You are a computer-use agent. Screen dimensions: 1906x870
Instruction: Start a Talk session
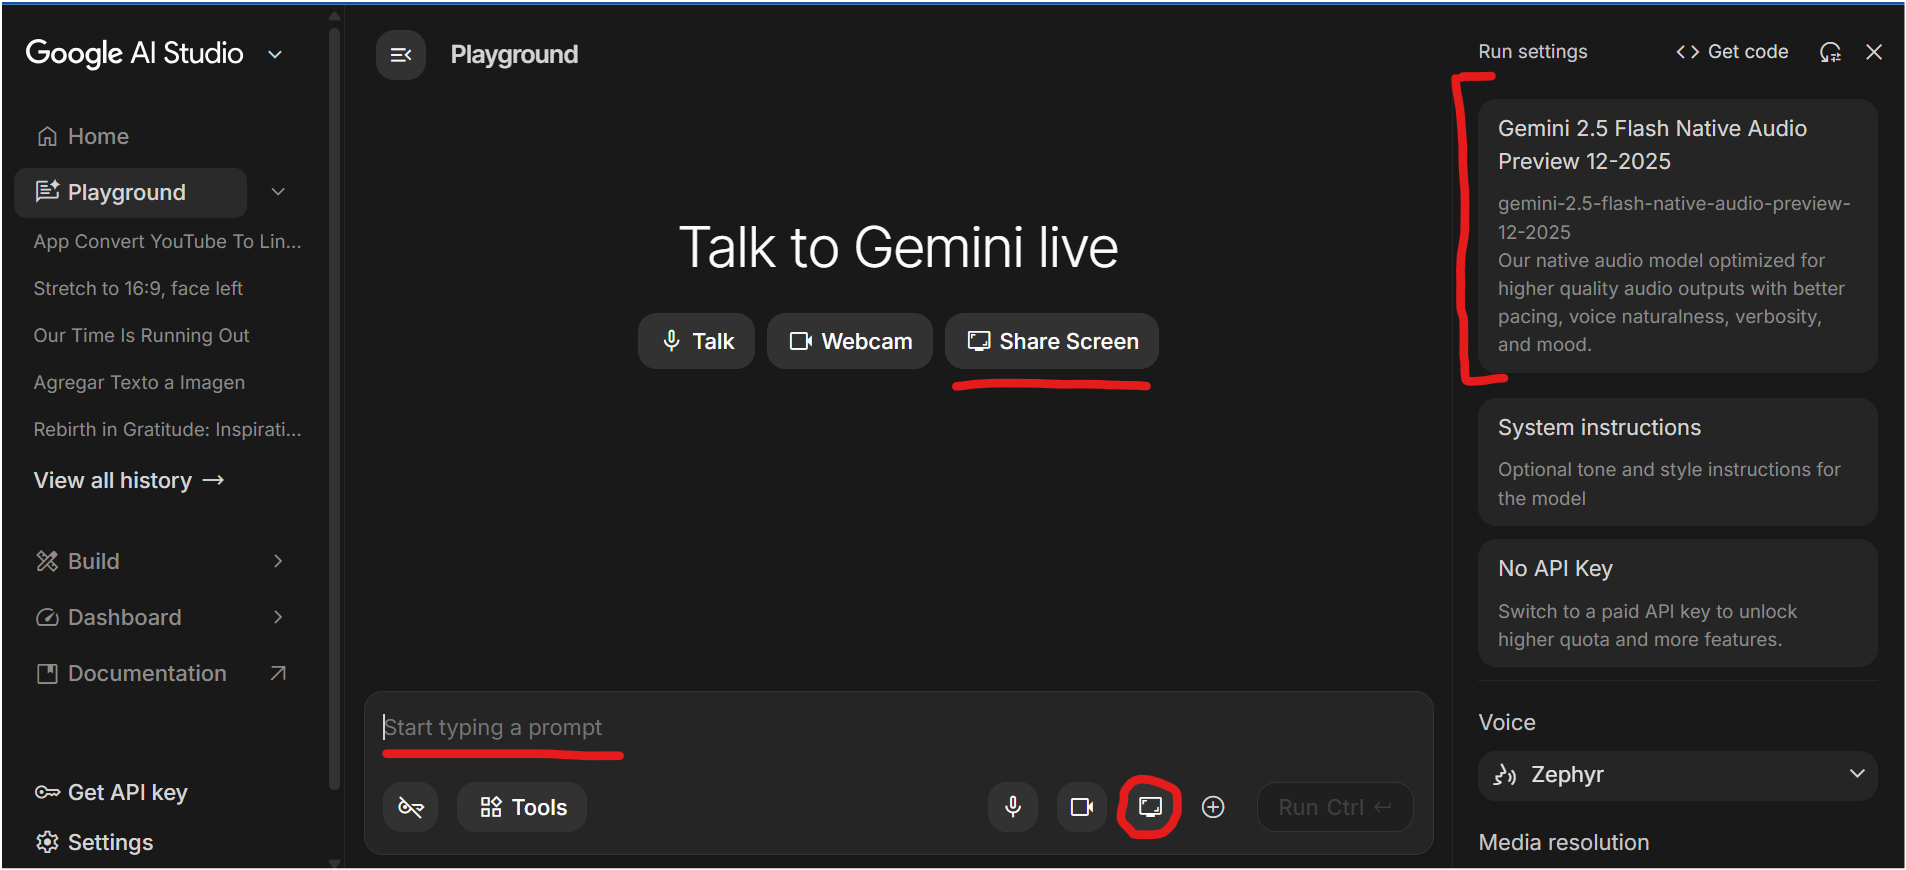coord(696,341)
